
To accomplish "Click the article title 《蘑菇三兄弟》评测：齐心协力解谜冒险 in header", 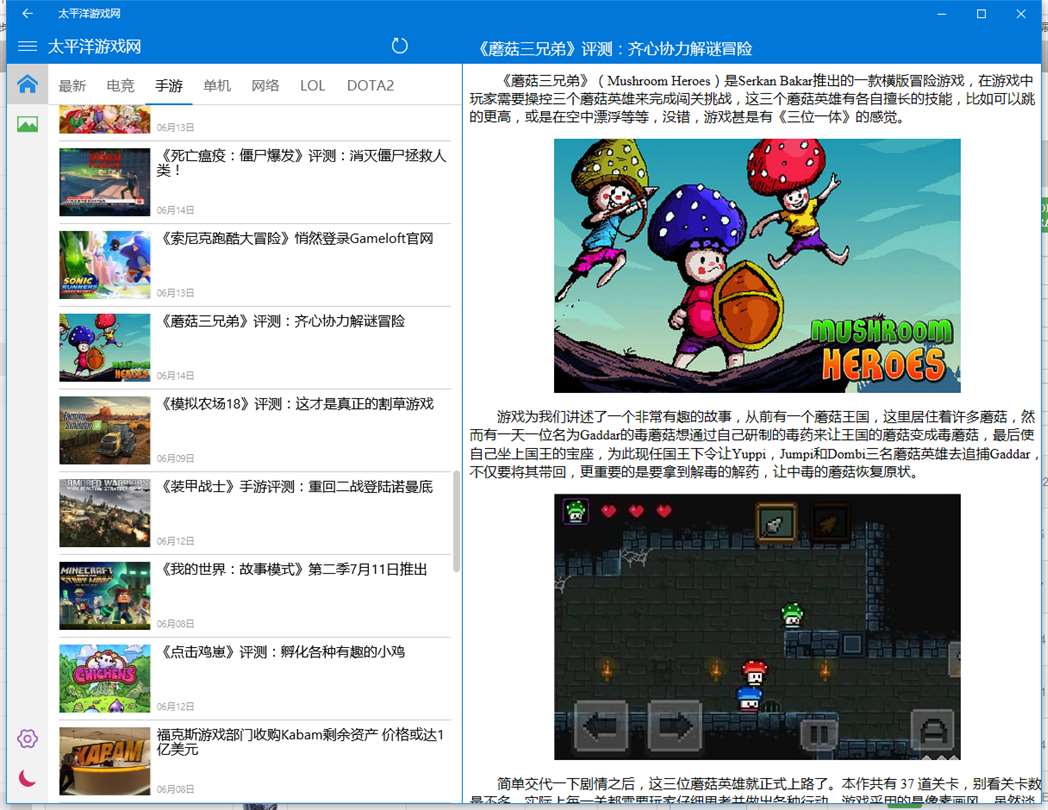I will coord(614,49).
